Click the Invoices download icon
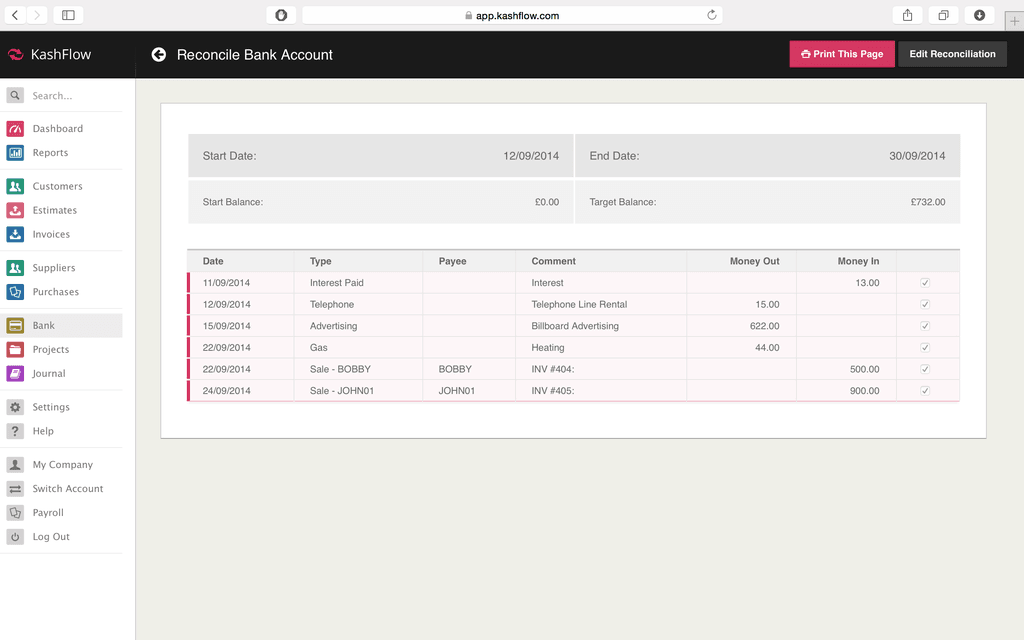Screen dimensions: 1024x640 tap(15, 234)
